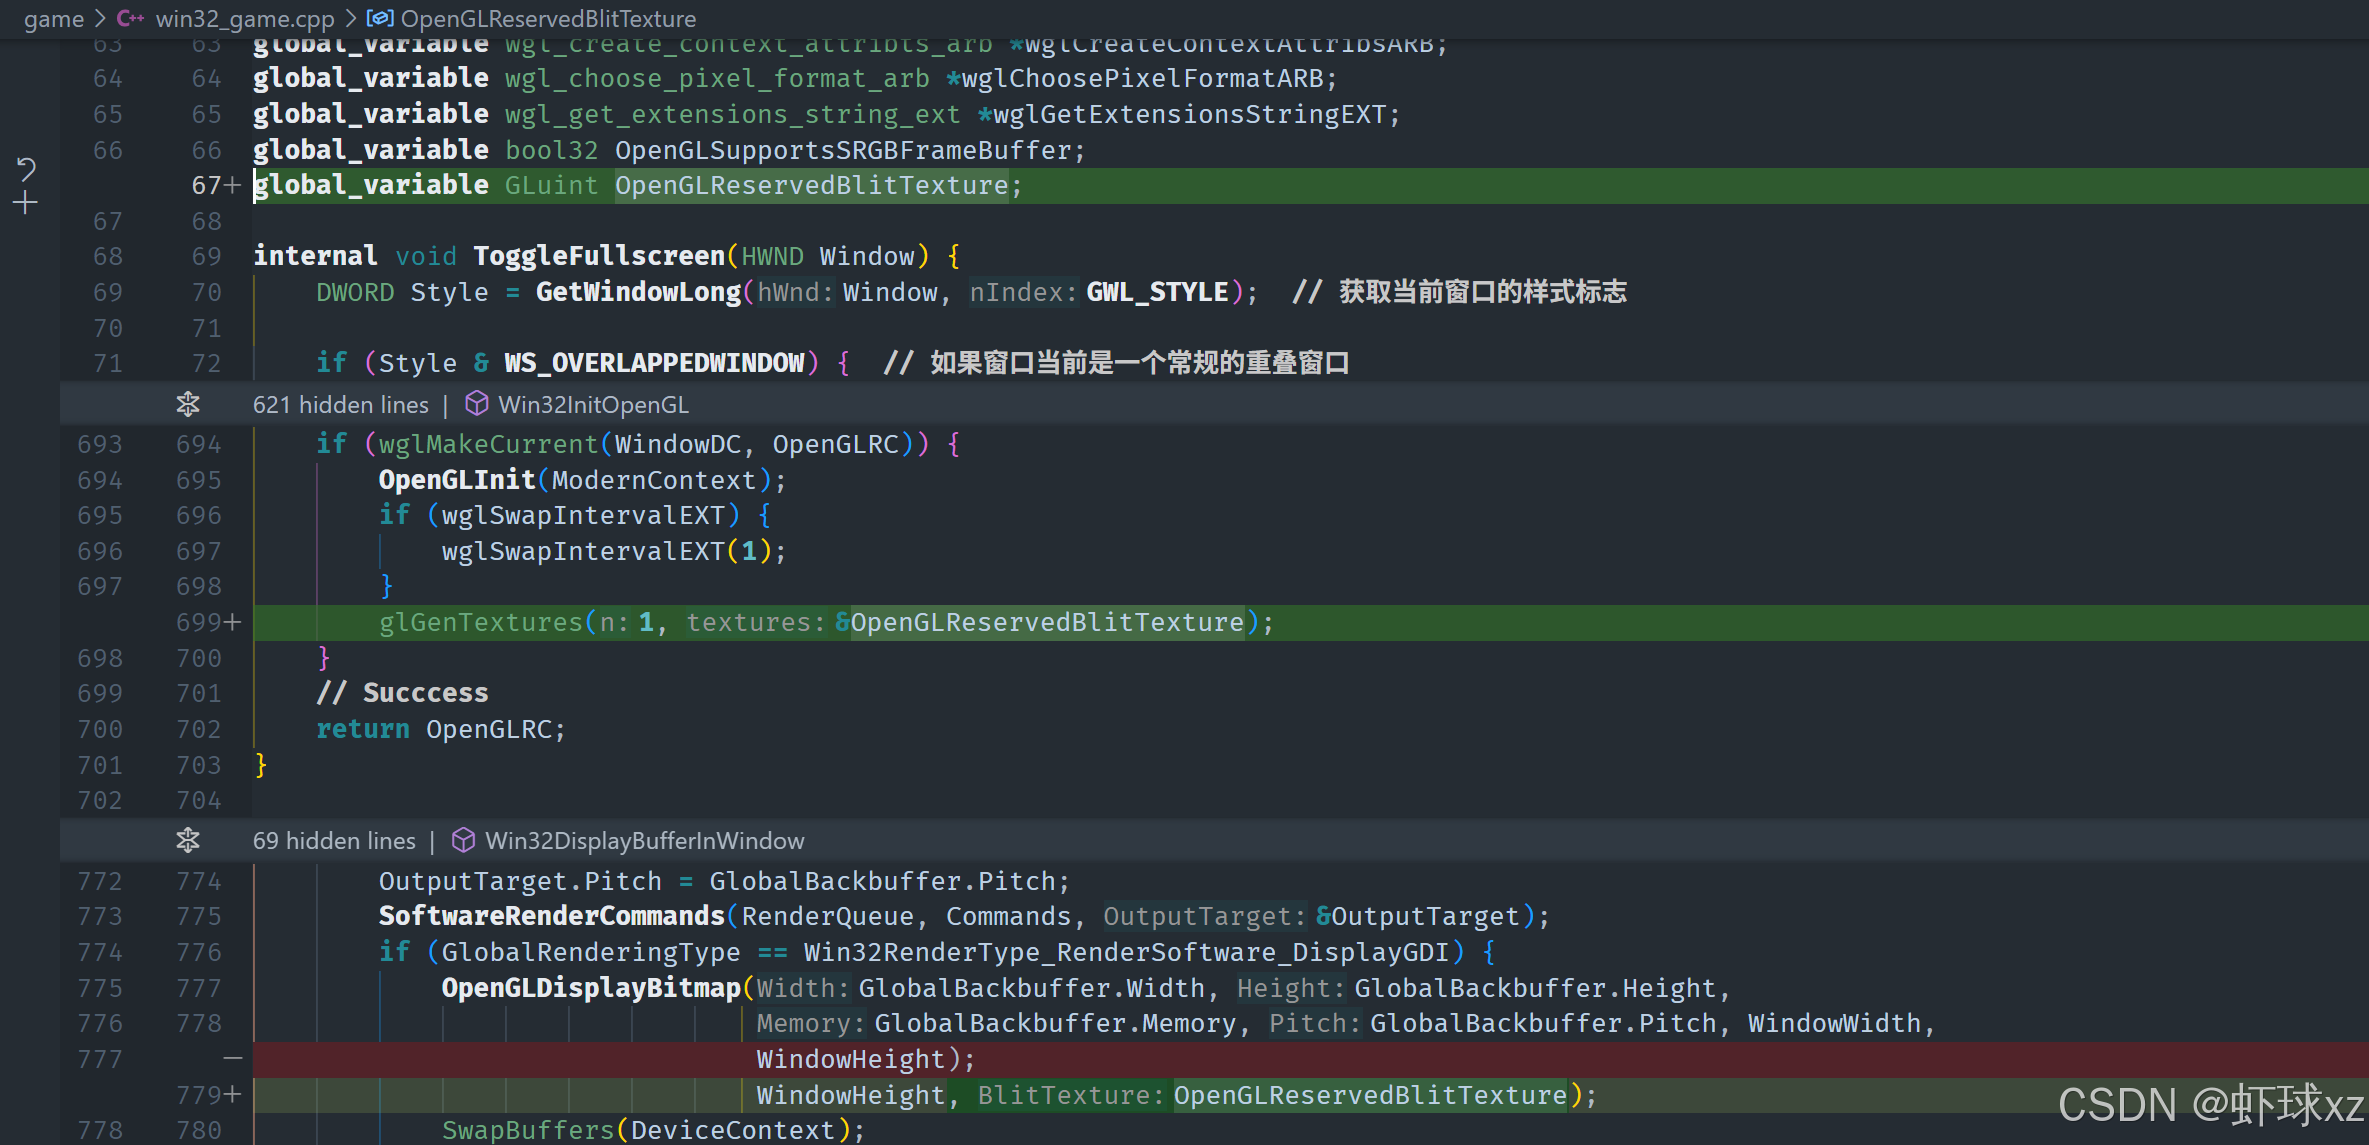
Task: Jump to the Win32InitOpenGL symbol link
Action: coord(593,405)
